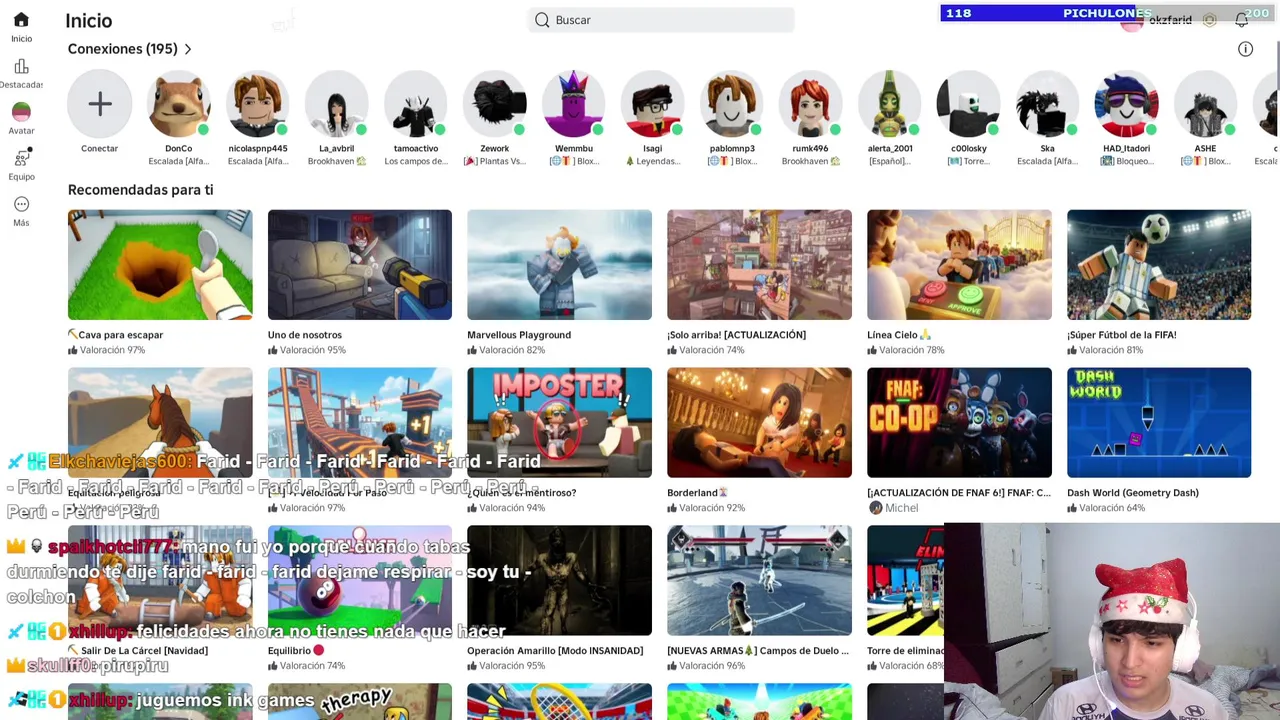1280x720 pixels.
Task: Click Valoración 64% under Dash World
Action: click(x=1106, y=508)
